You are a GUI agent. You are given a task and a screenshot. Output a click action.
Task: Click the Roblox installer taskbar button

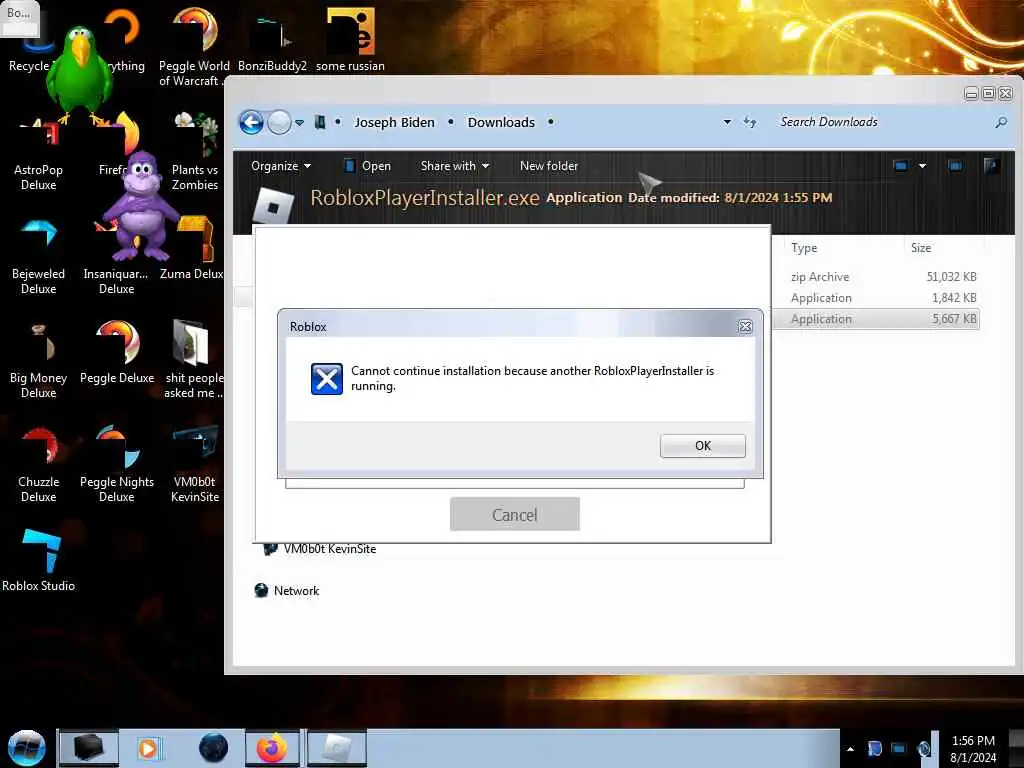coord(336,748)
